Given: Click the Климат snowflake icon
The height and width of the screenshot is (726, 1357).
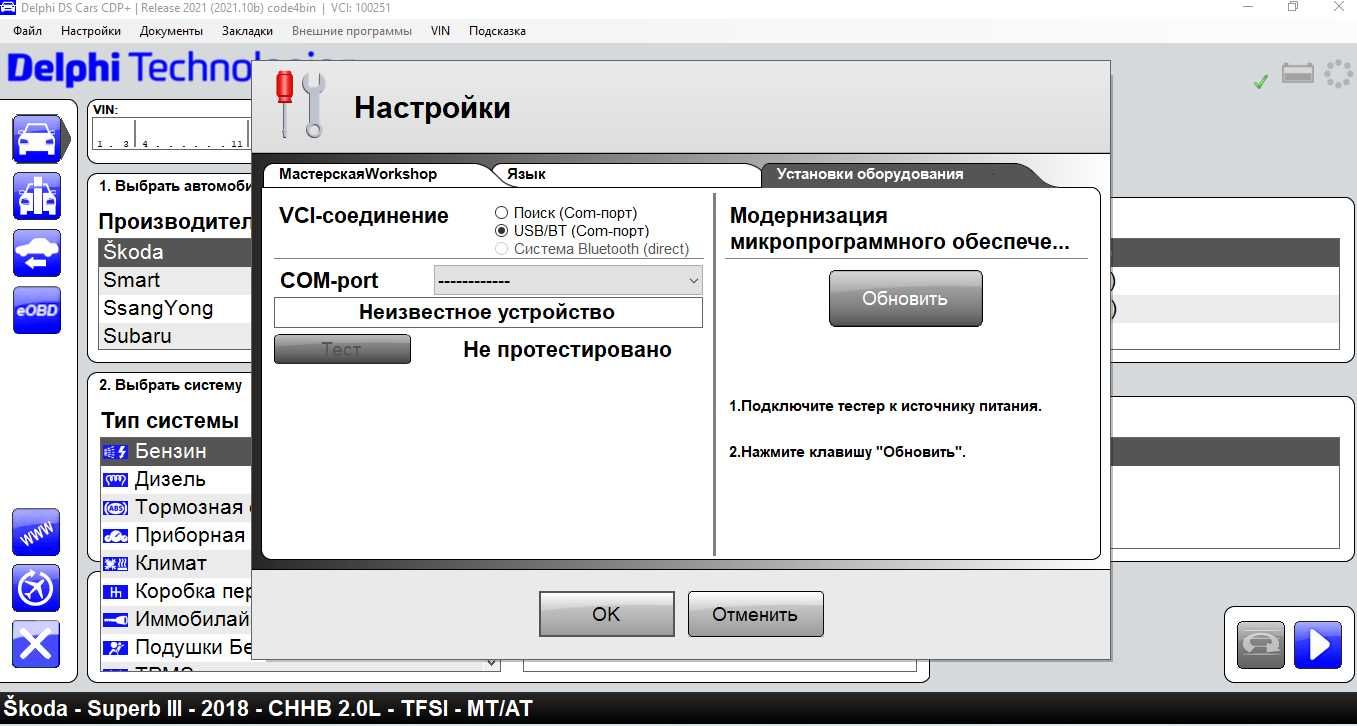Looking at the screenshot, I should coord(115,564).
